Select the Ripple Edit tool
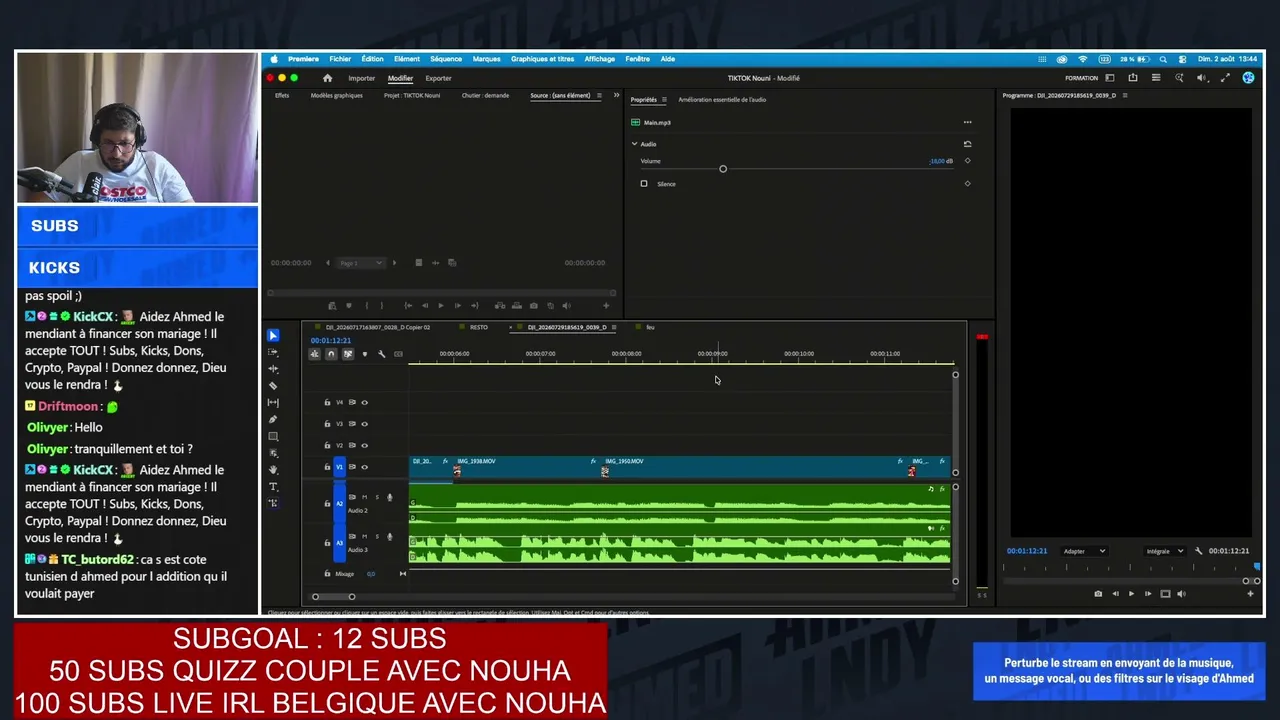 [x=273, y=369]
